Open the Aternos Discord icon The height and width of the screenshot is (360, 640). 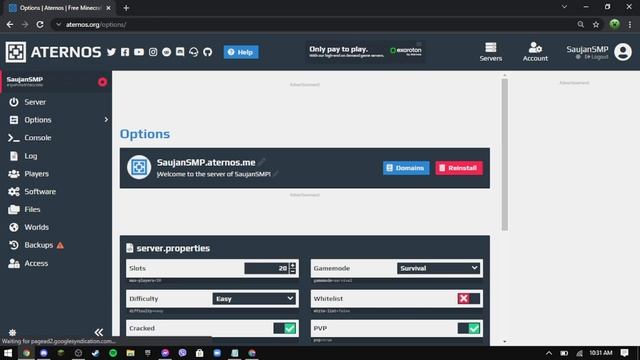coord(180,52)
